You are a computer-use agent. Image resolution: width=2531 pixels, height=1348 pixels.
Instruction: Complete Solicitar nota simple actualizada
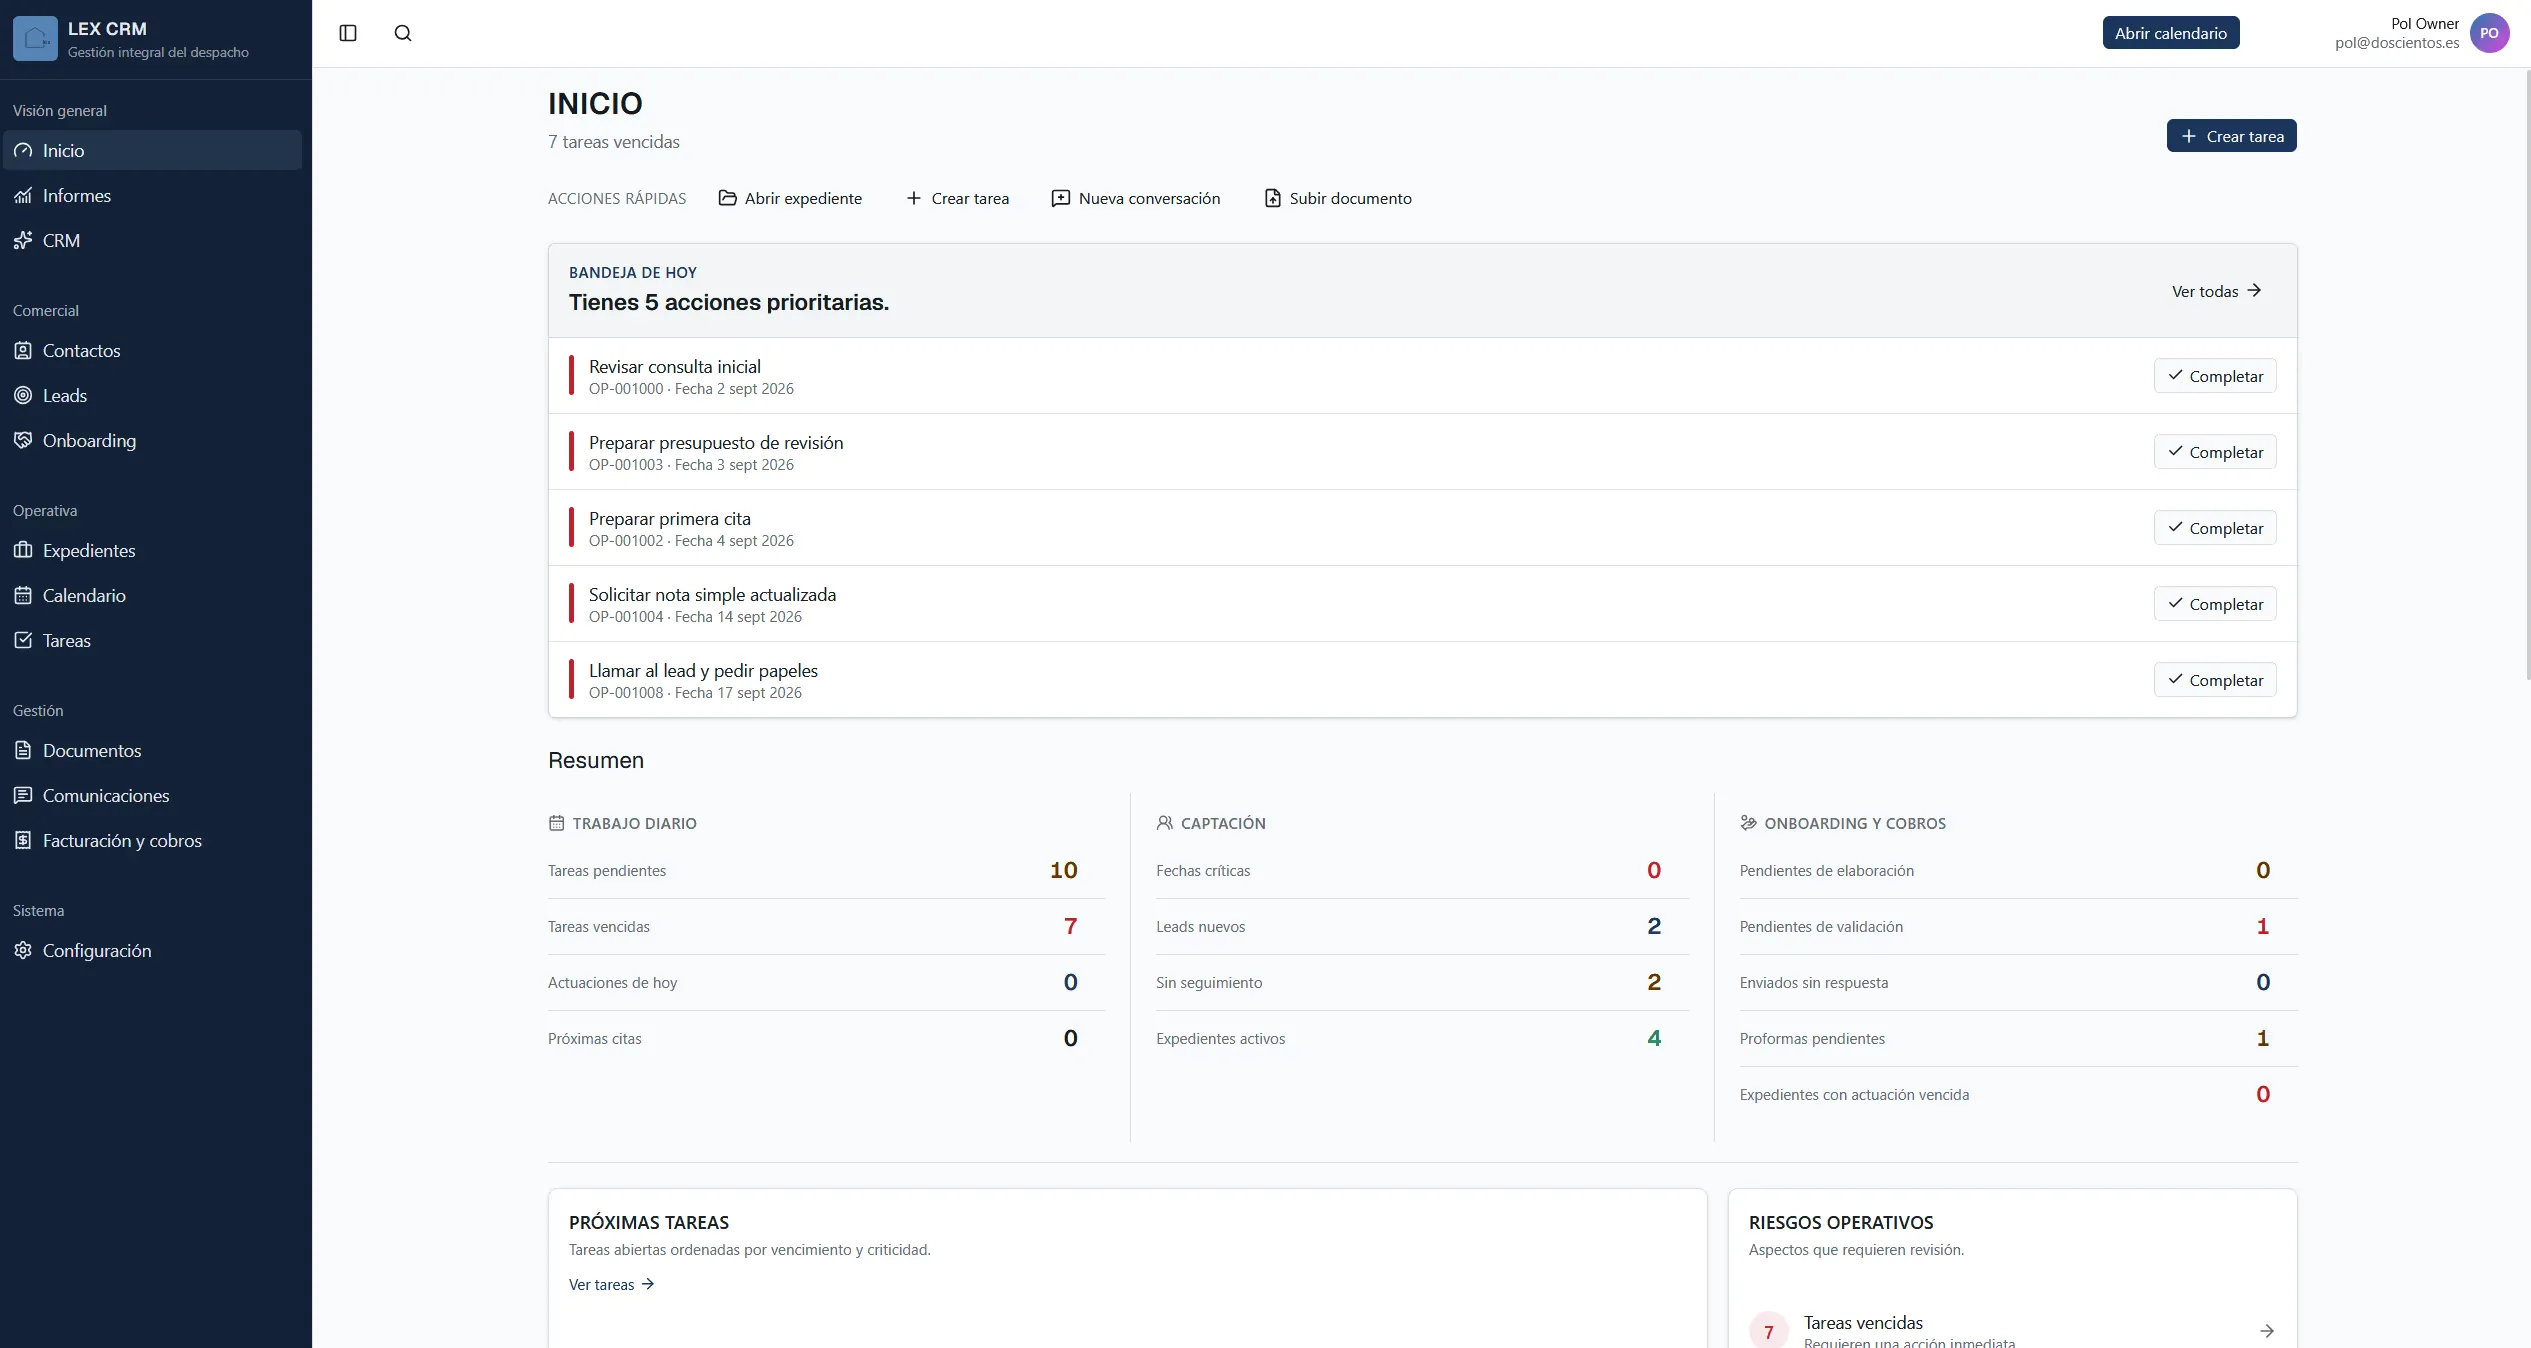[x=2215, y=604]
